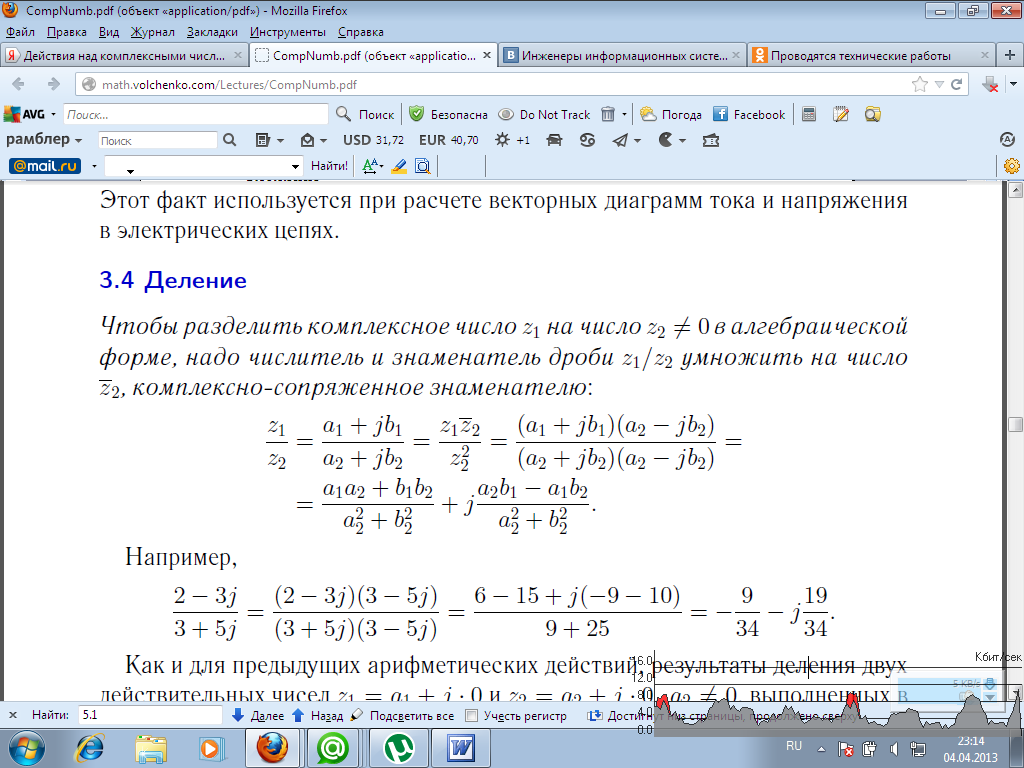1024x768 pixels.
Task: Open AVG toolbar notepad icon
Action: click(x=840, y=114)
